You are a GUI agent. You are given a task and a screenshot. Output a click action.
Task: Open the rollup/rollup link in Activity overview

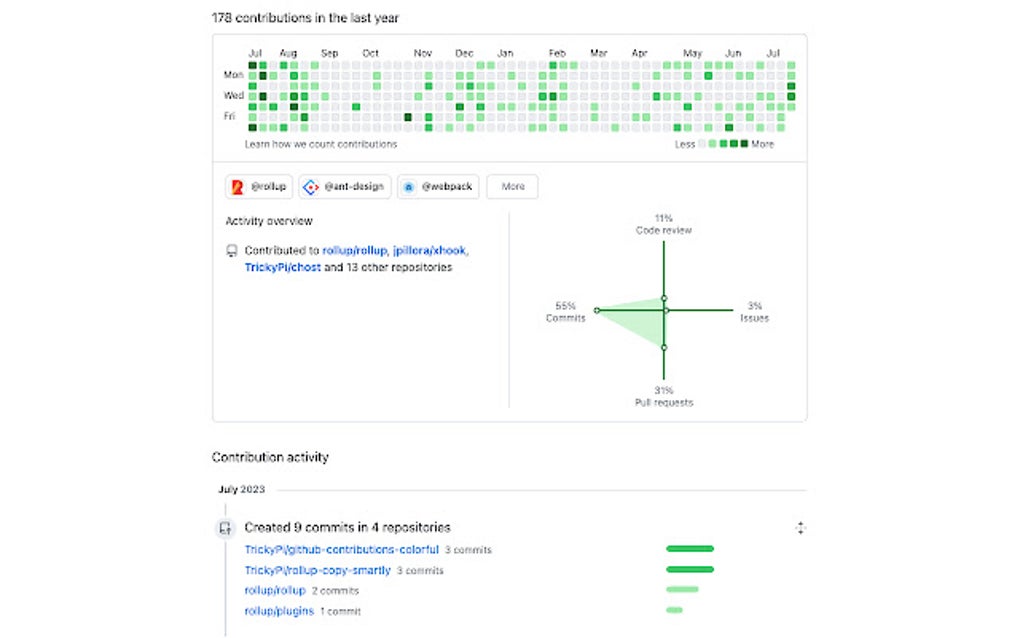(354, 251)
